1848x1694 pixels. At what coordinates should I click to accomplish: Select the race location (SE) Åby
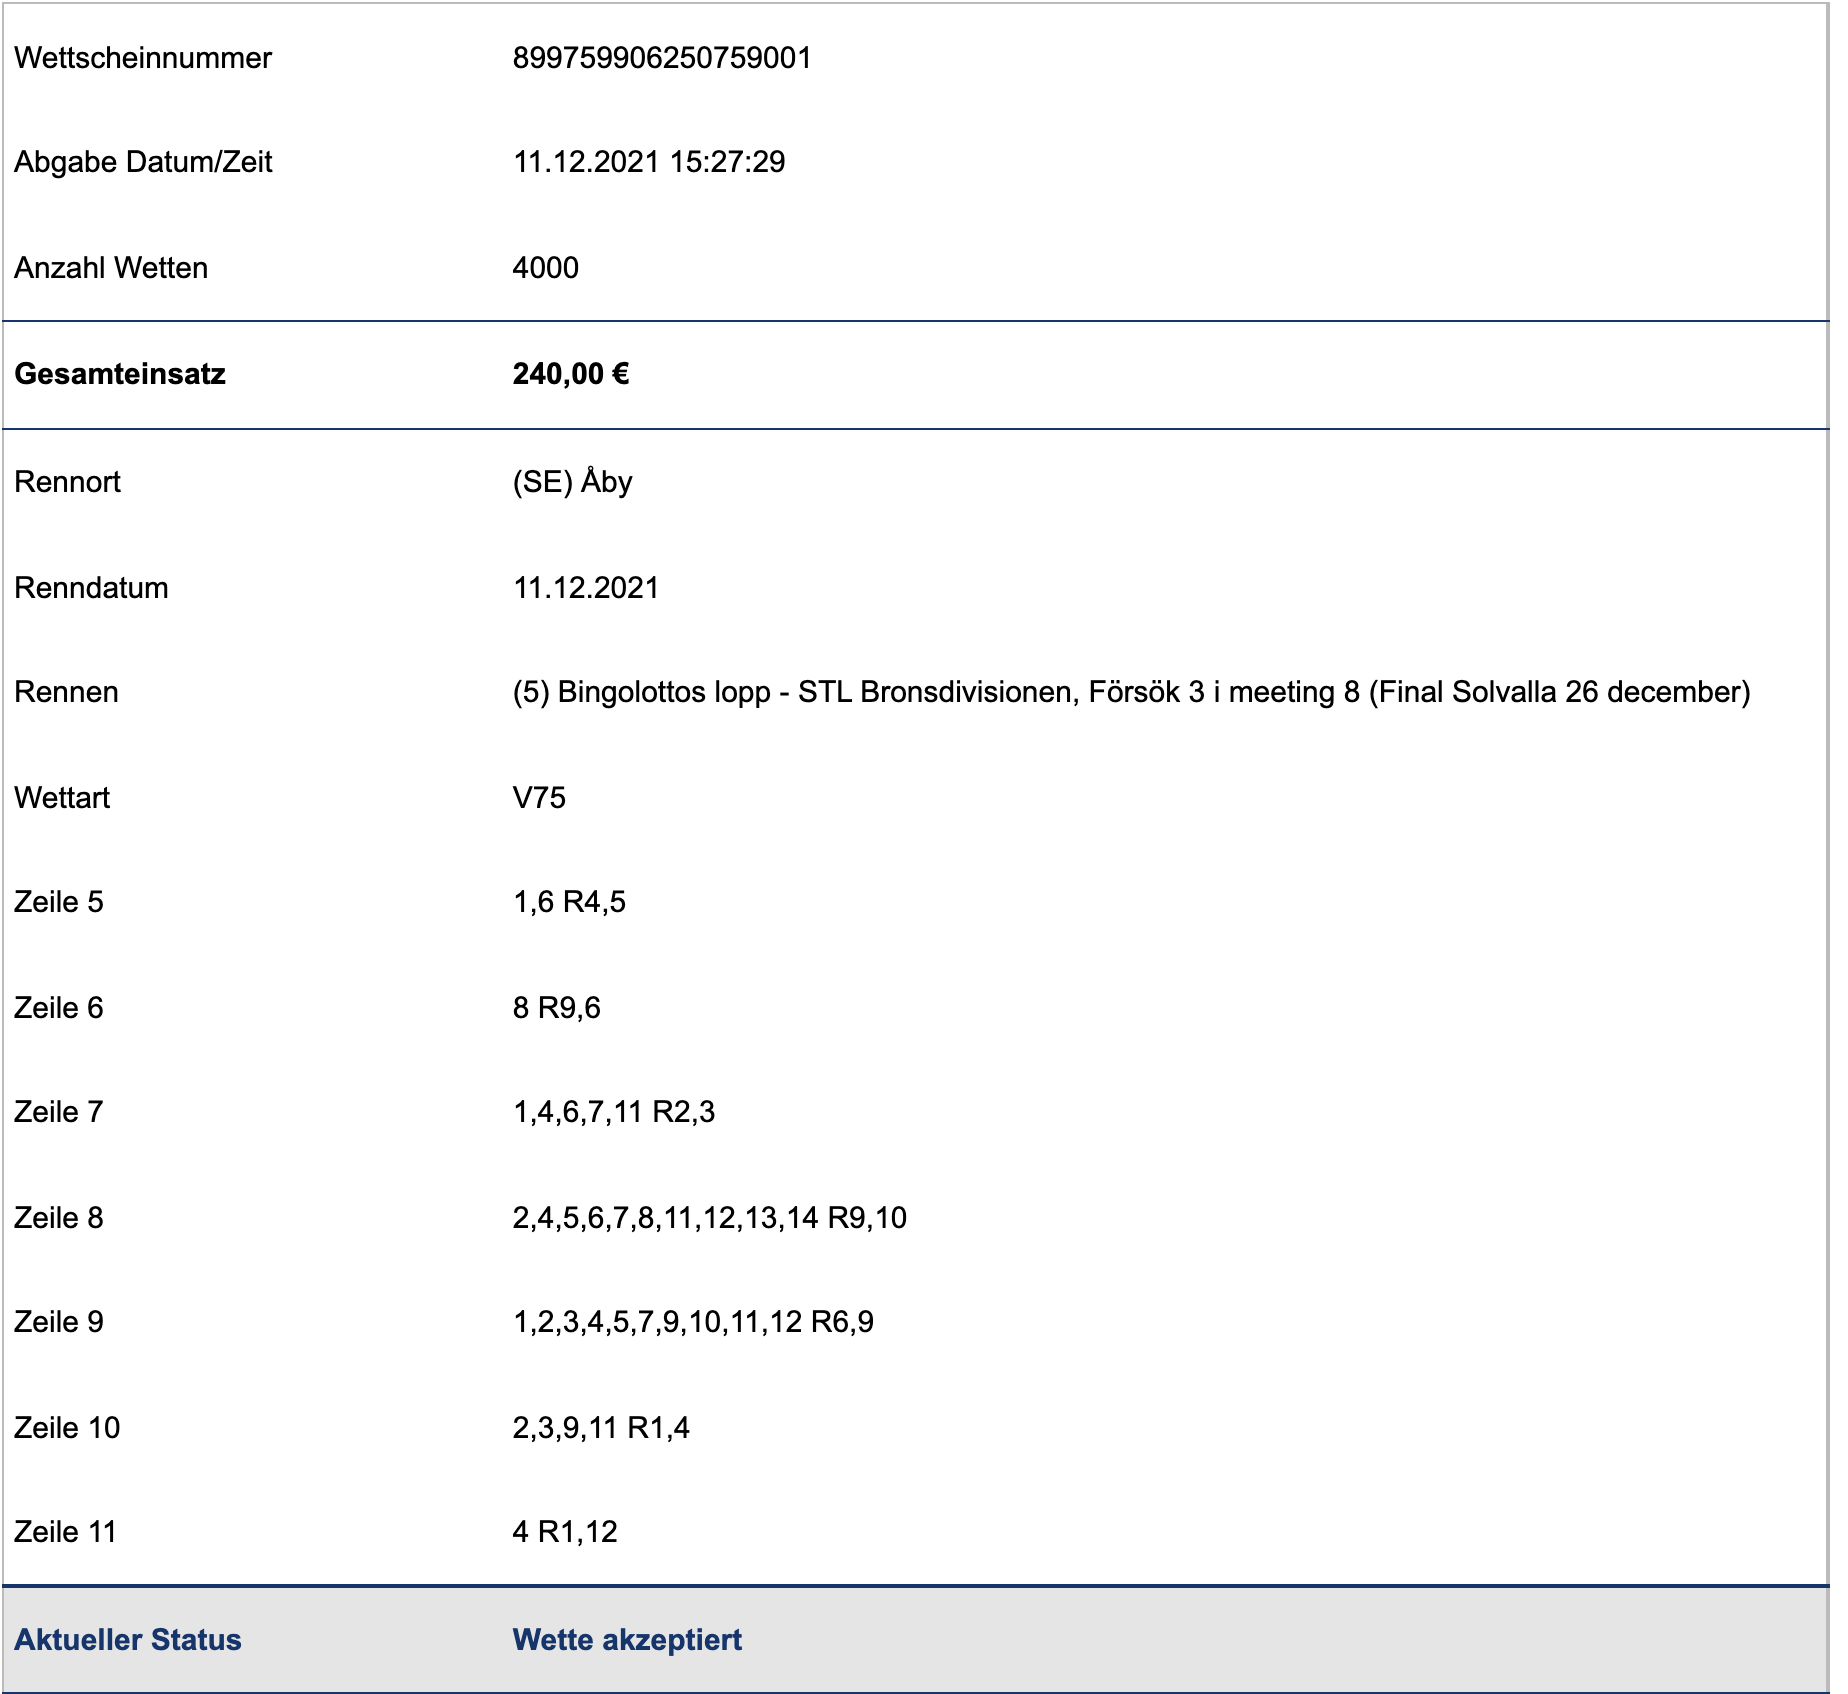pos(572,482)
